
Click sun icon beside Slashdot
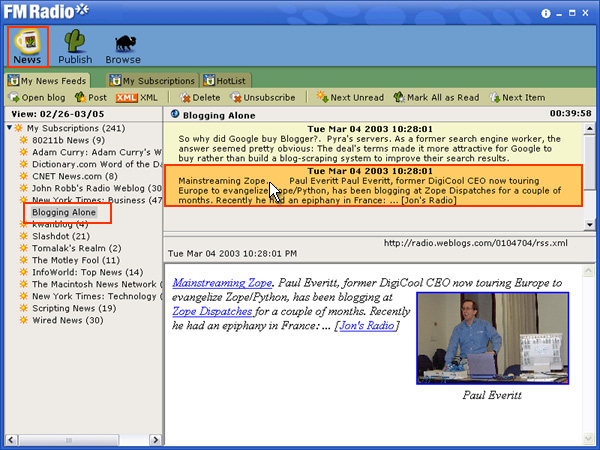click(24, 236)
